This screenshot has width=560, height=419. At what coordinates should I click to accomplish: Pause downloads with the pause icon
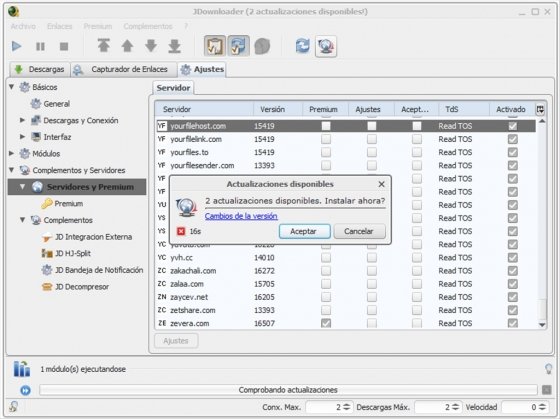coord(40,46)
